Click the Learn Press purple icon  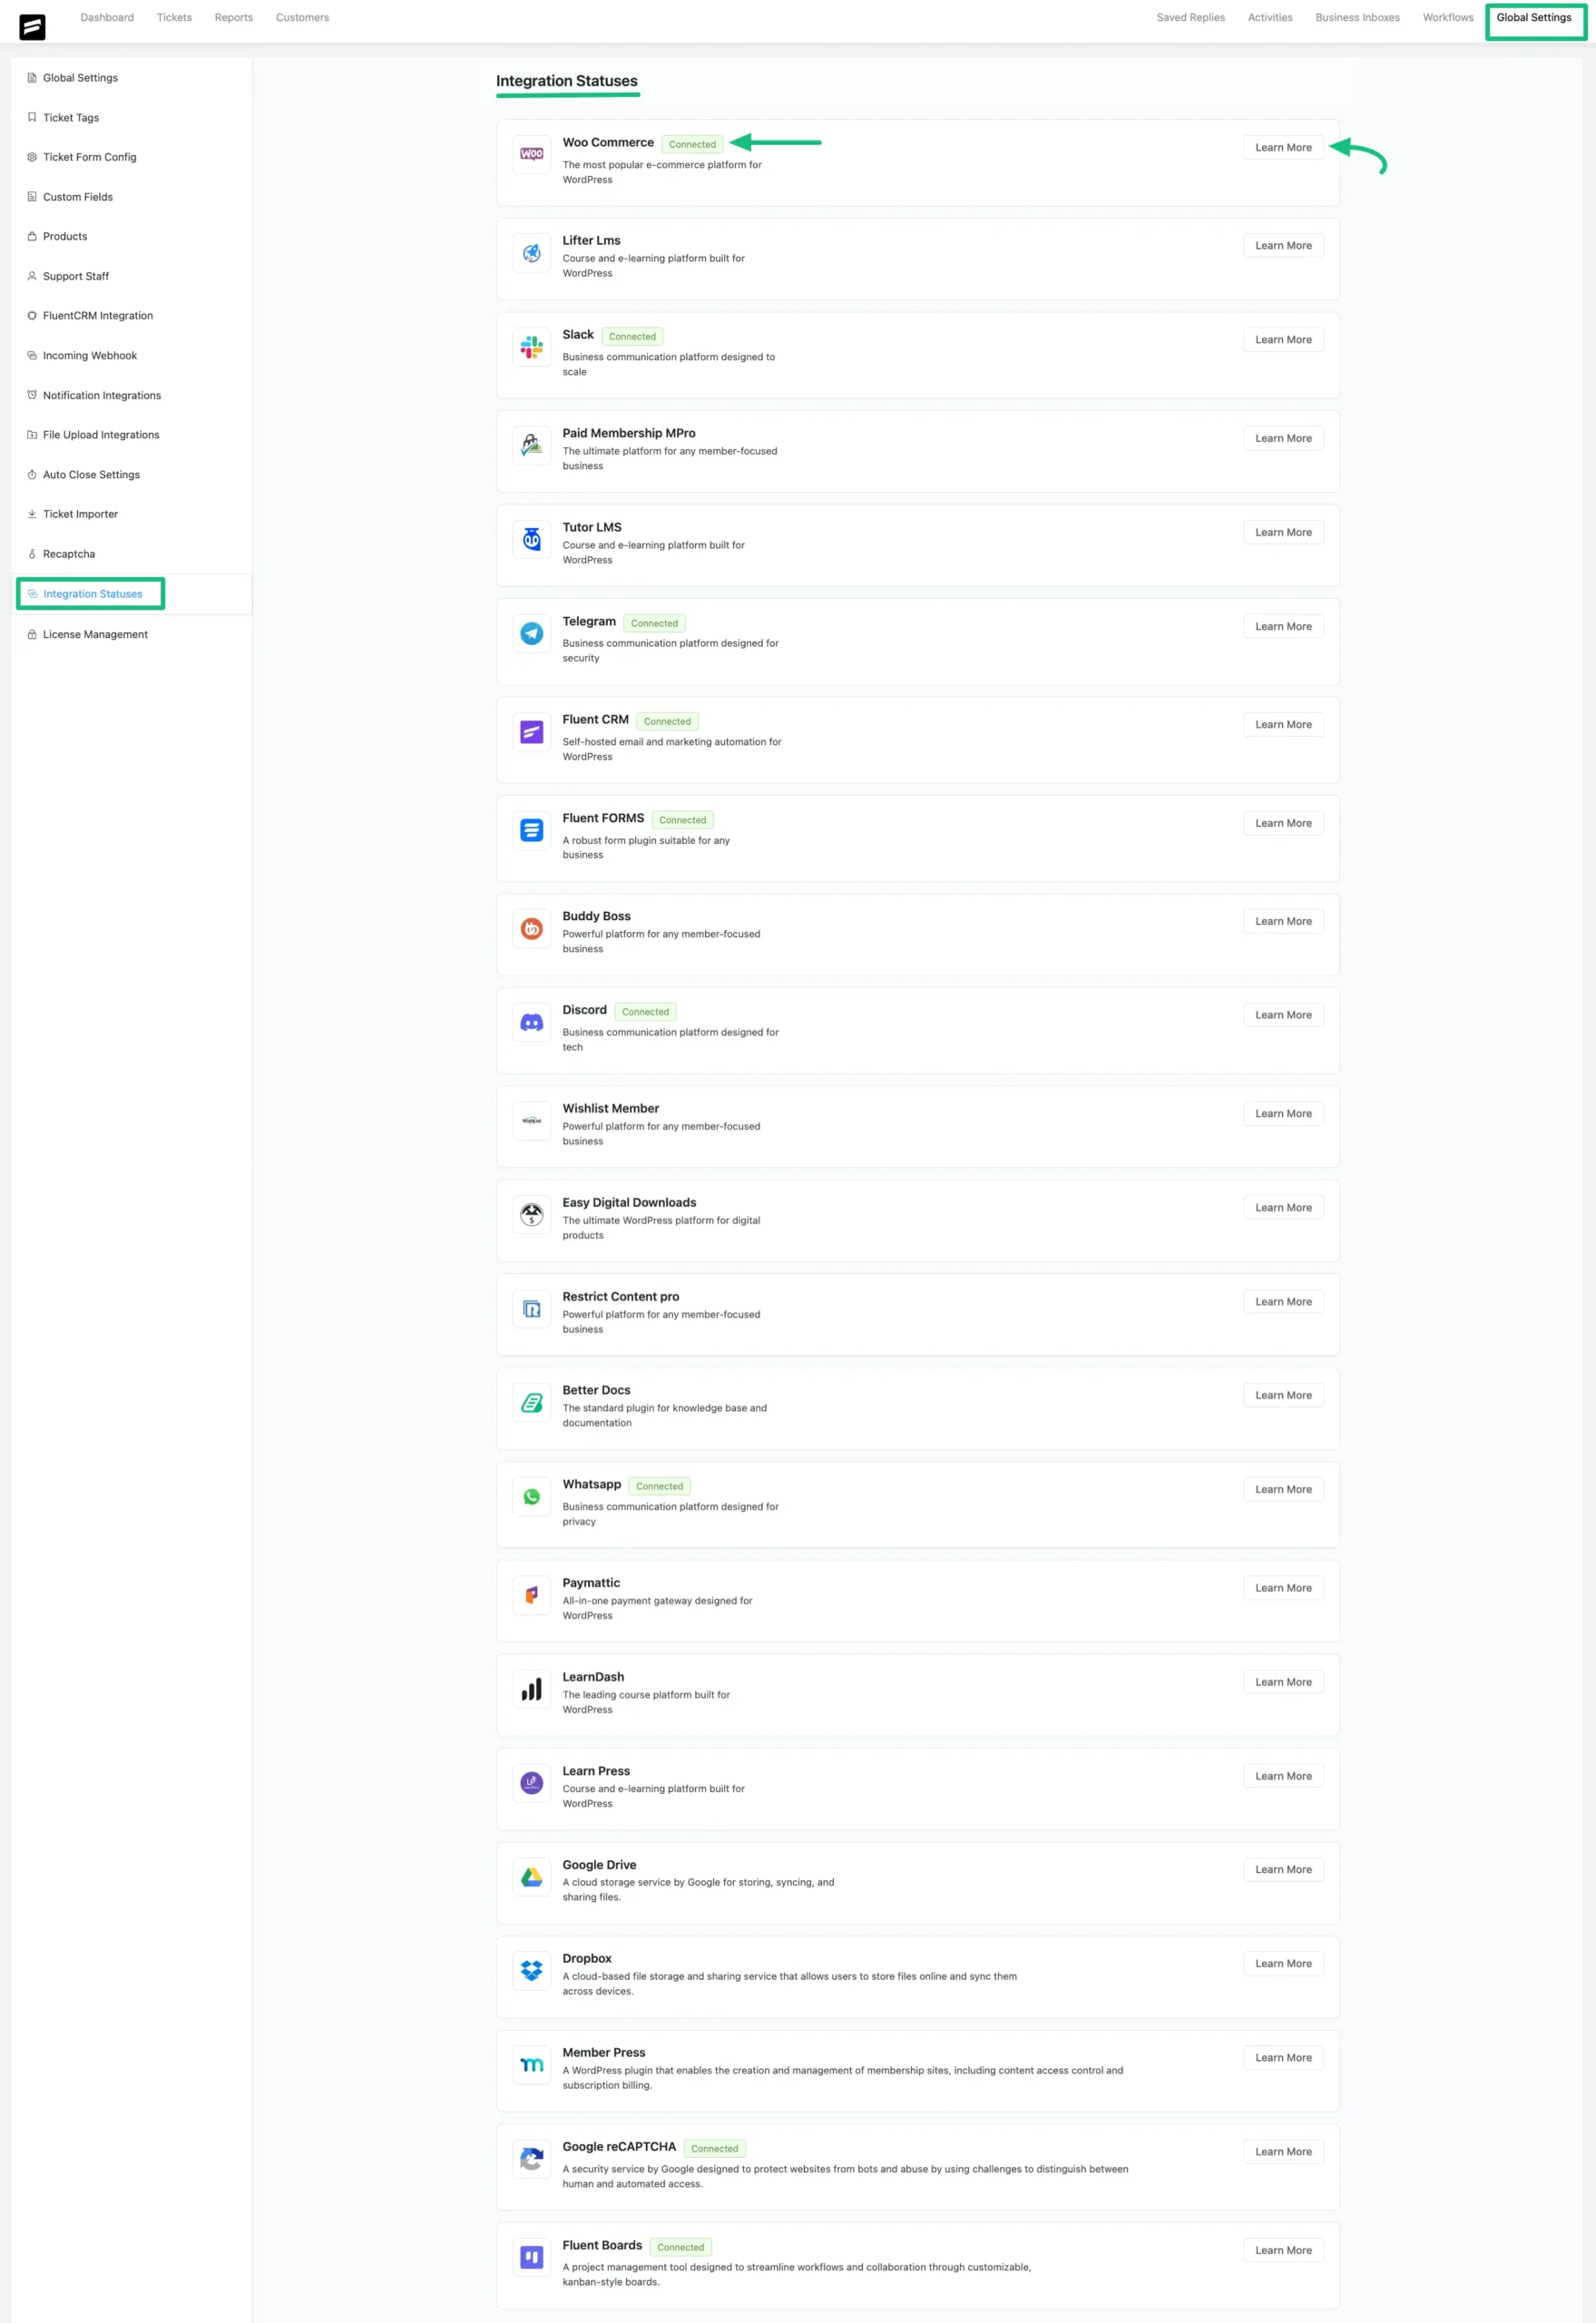(532, 1783)
